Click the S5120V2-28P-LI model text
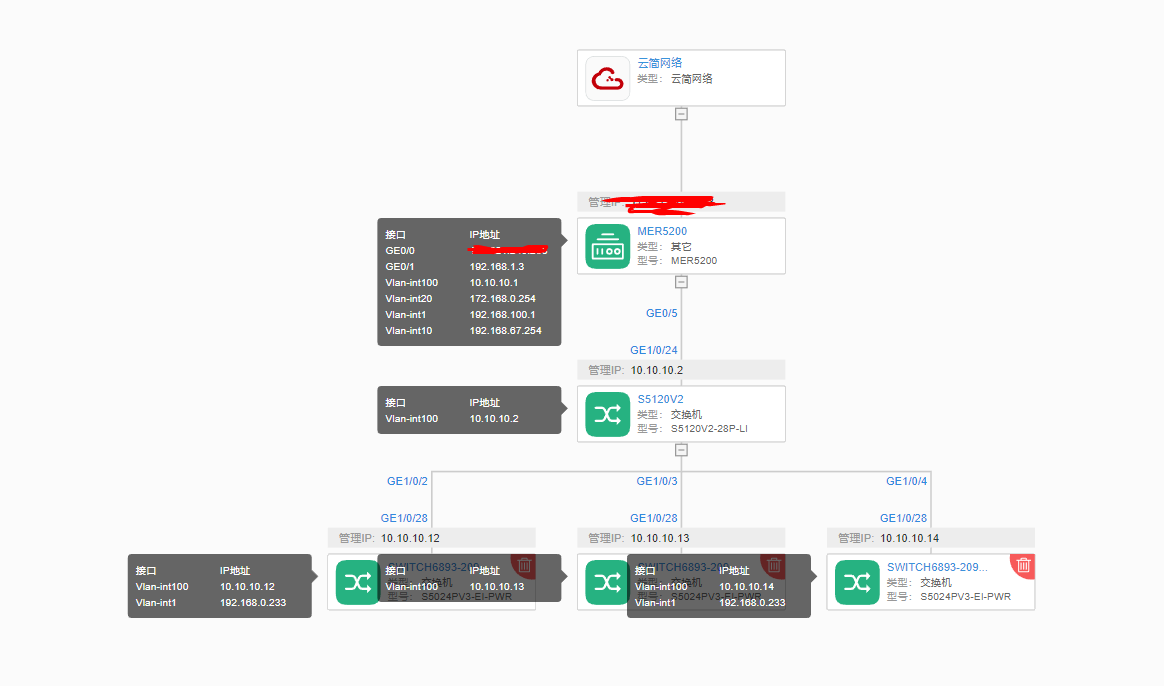1164x686 pixels. (709, 428)
